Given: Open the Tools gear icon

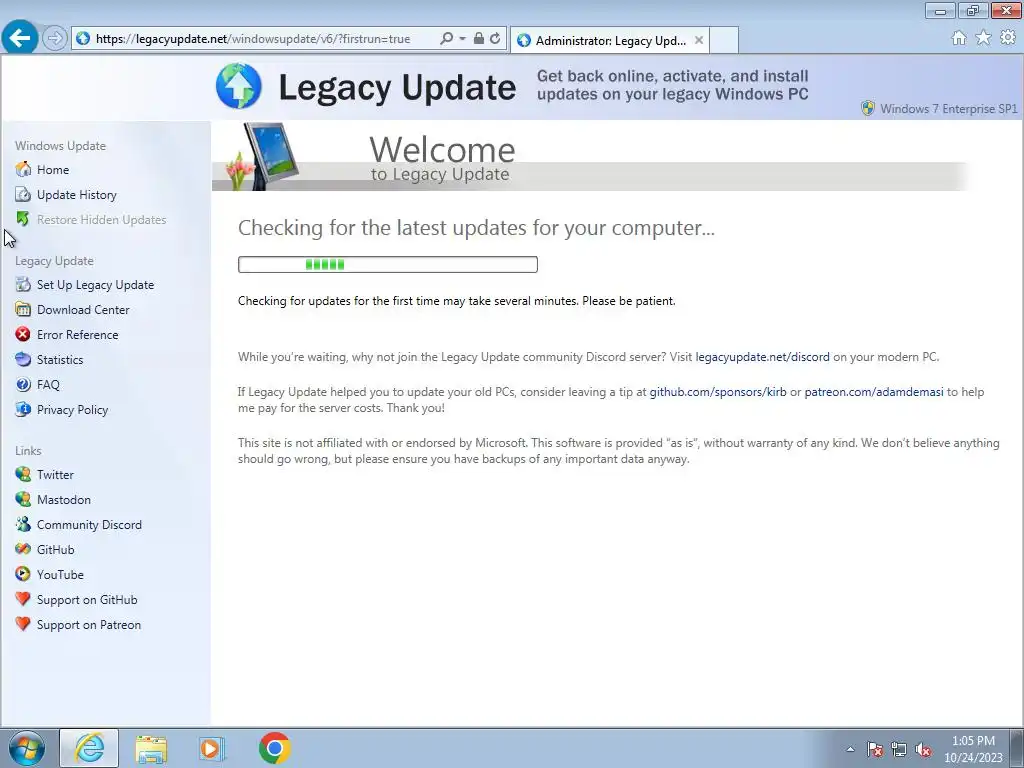Looking at the screenshot, I should [1008, 38].
